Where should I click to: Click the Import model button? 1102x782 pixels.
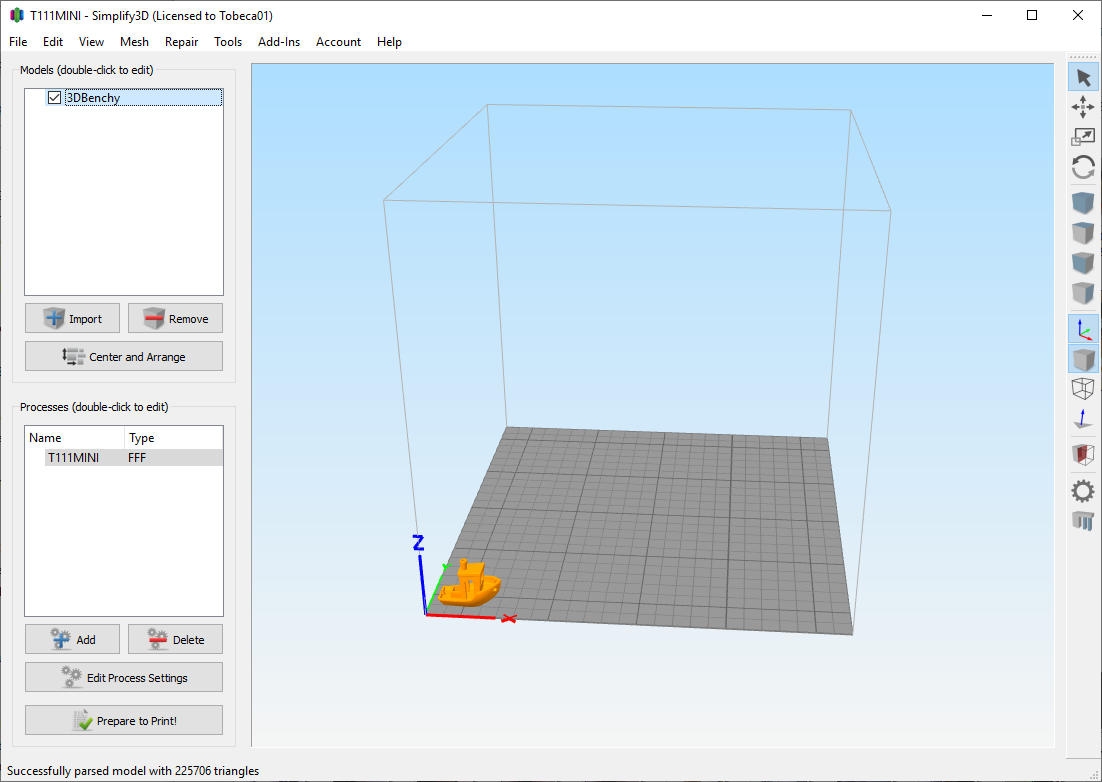pyautogui.click(x=72, y=319)
